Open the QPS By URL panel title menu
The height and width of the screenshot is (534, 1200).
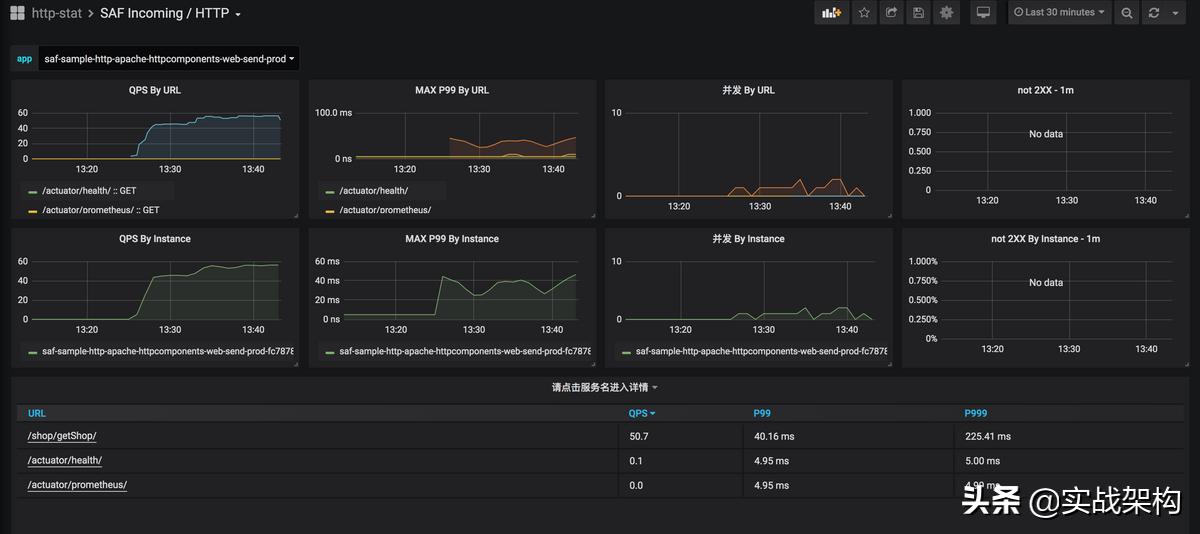click(155, 90)
